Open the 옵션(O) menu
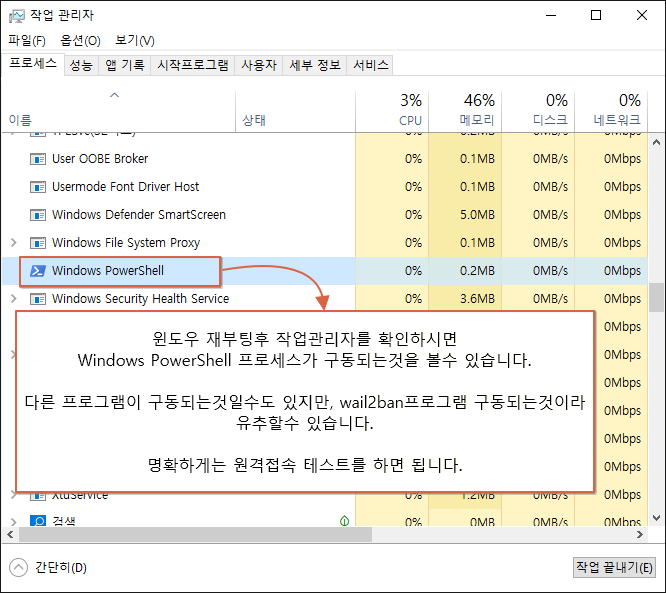Viewport: 666px width, 593px height. [x=80, y=41]
